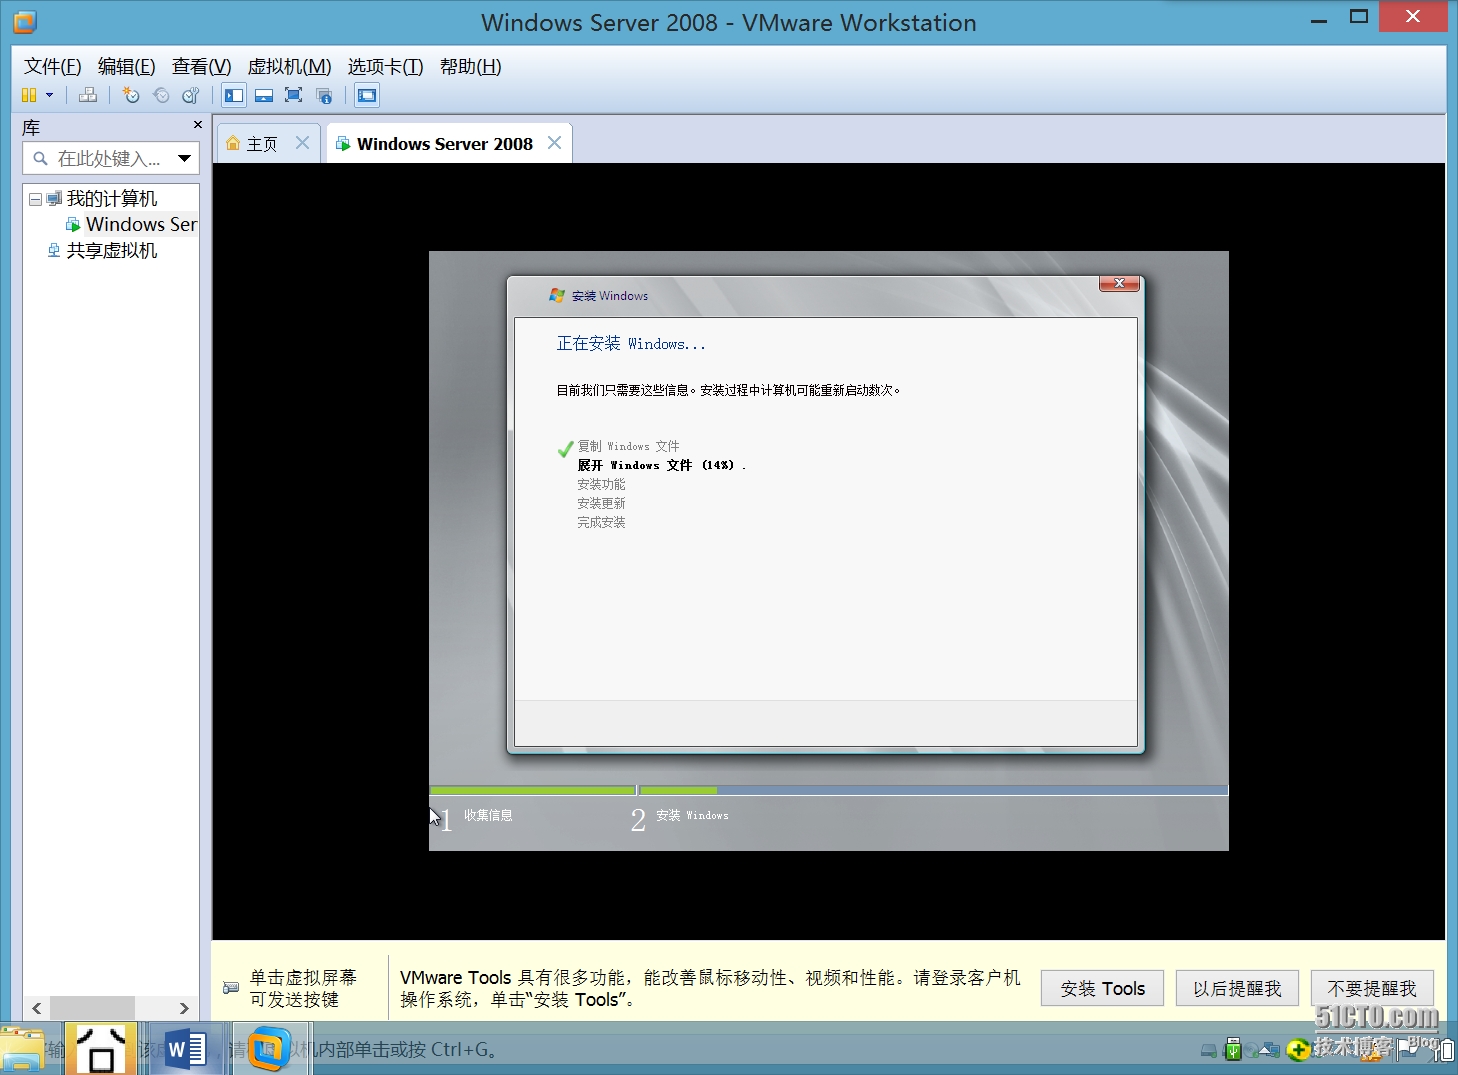
Task: Close the 安装 Windows setup dialog
Action: 1119,283
